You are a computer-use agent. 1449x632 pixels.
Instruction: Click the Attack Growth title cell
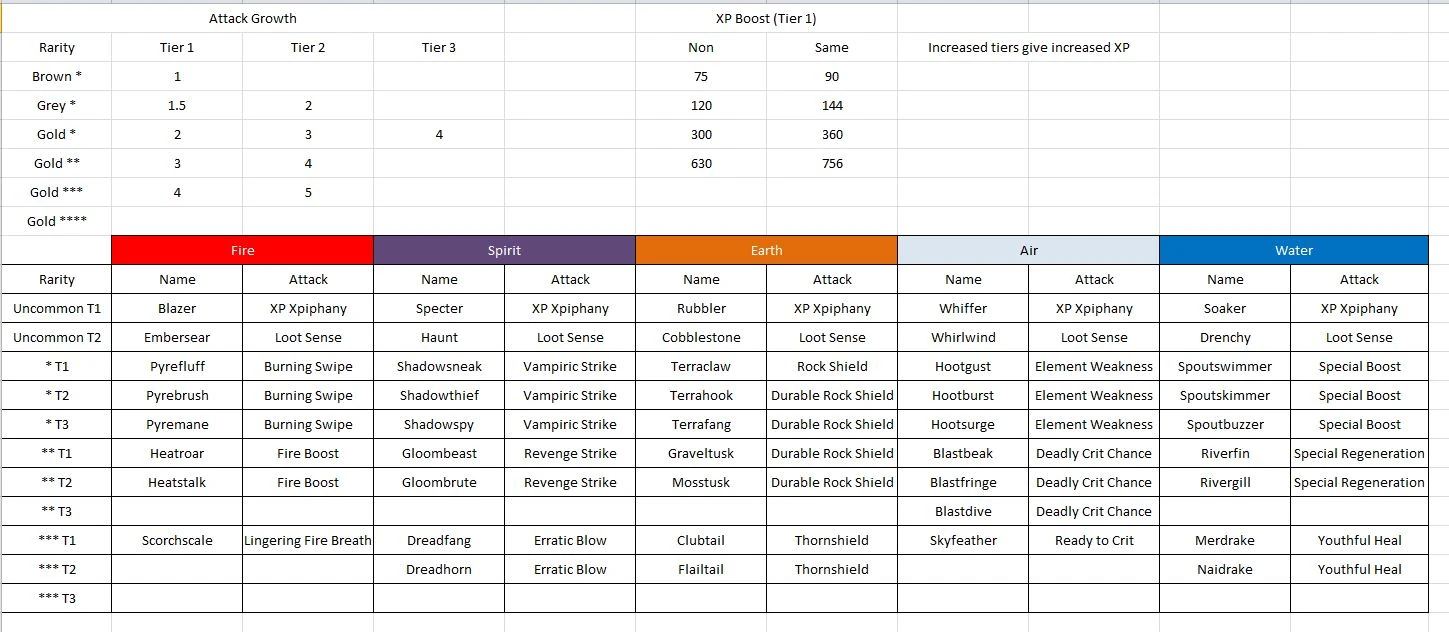click(252, 18)
